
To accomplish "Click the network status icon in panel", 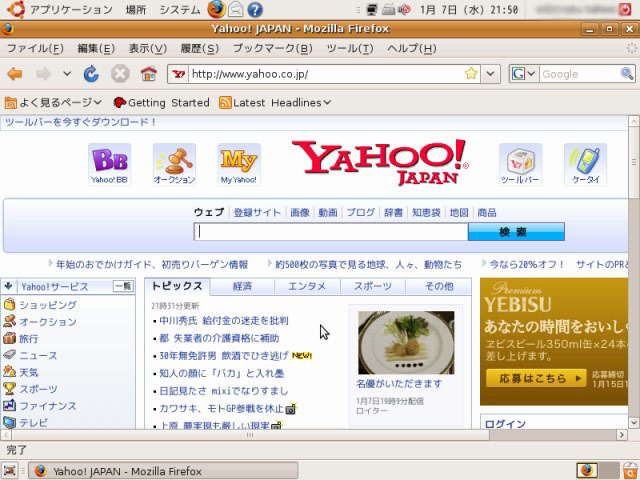I will [x=371, y=9].
